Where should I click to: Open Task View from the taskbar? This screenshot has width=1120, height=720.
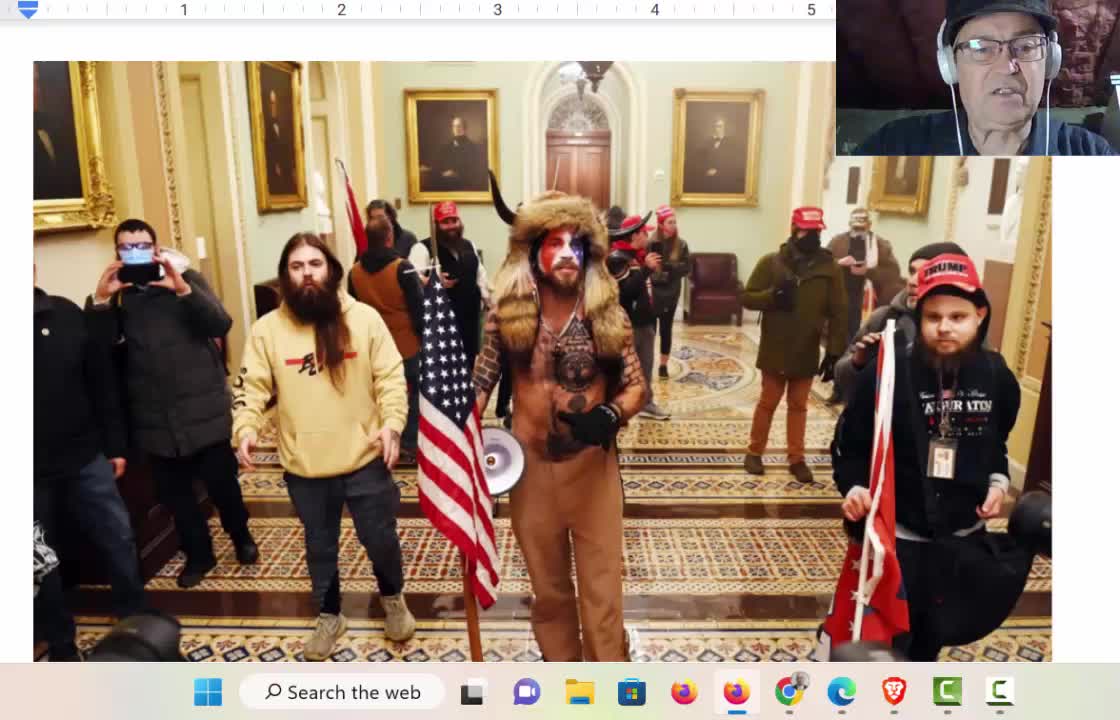tap(472, 693)
